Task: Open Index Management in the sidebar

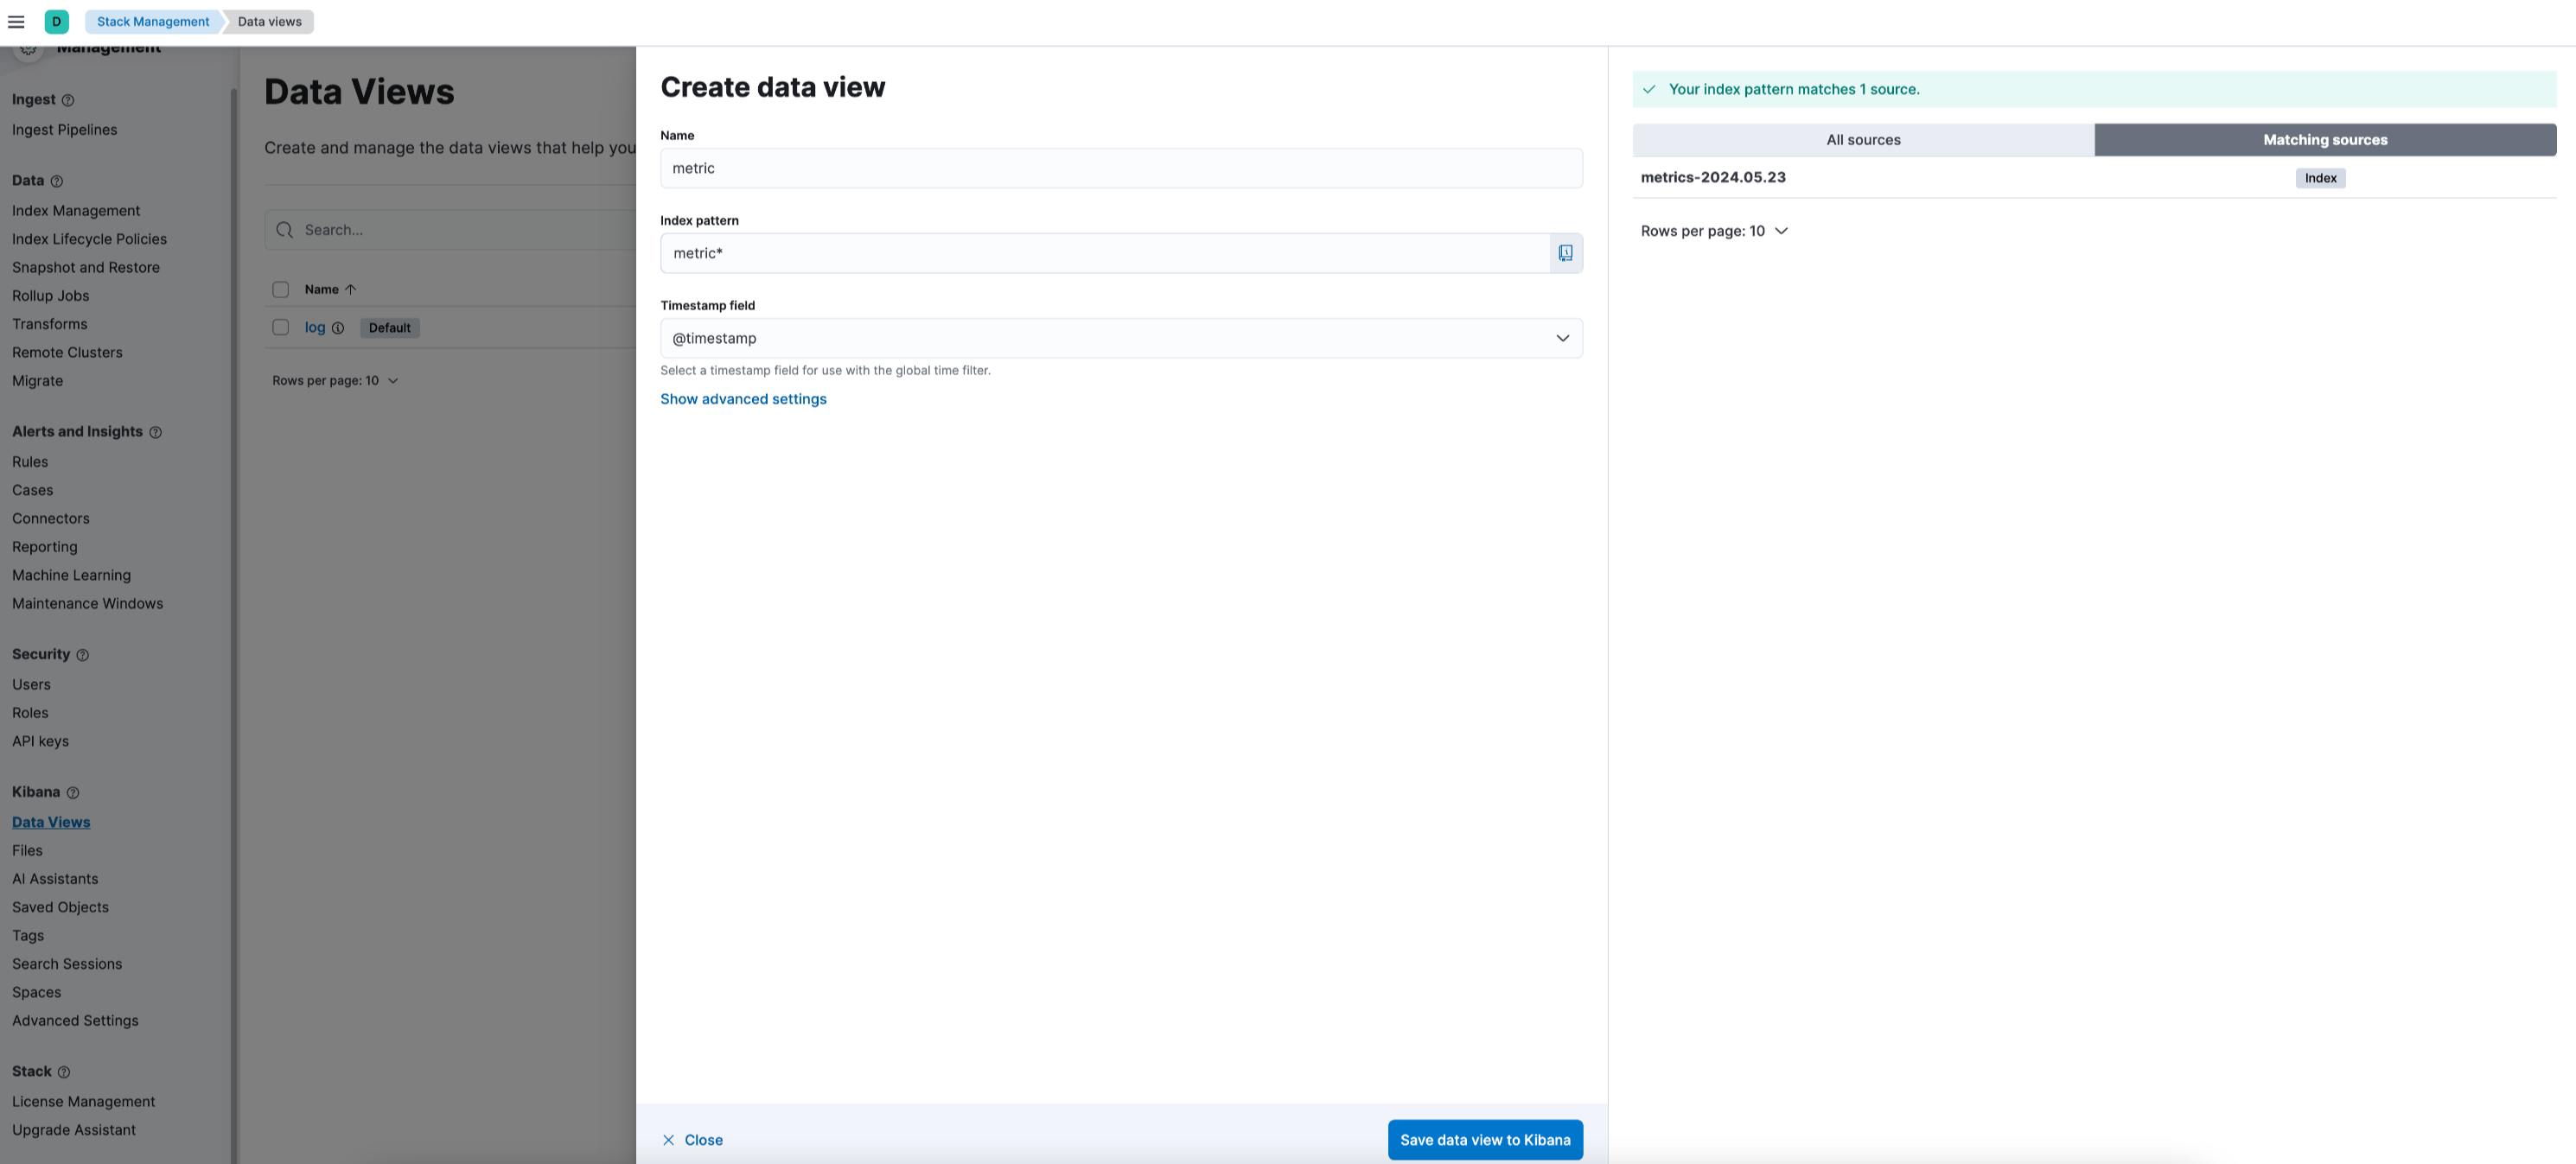Action: pyautogui.click(x=76, y=211)
